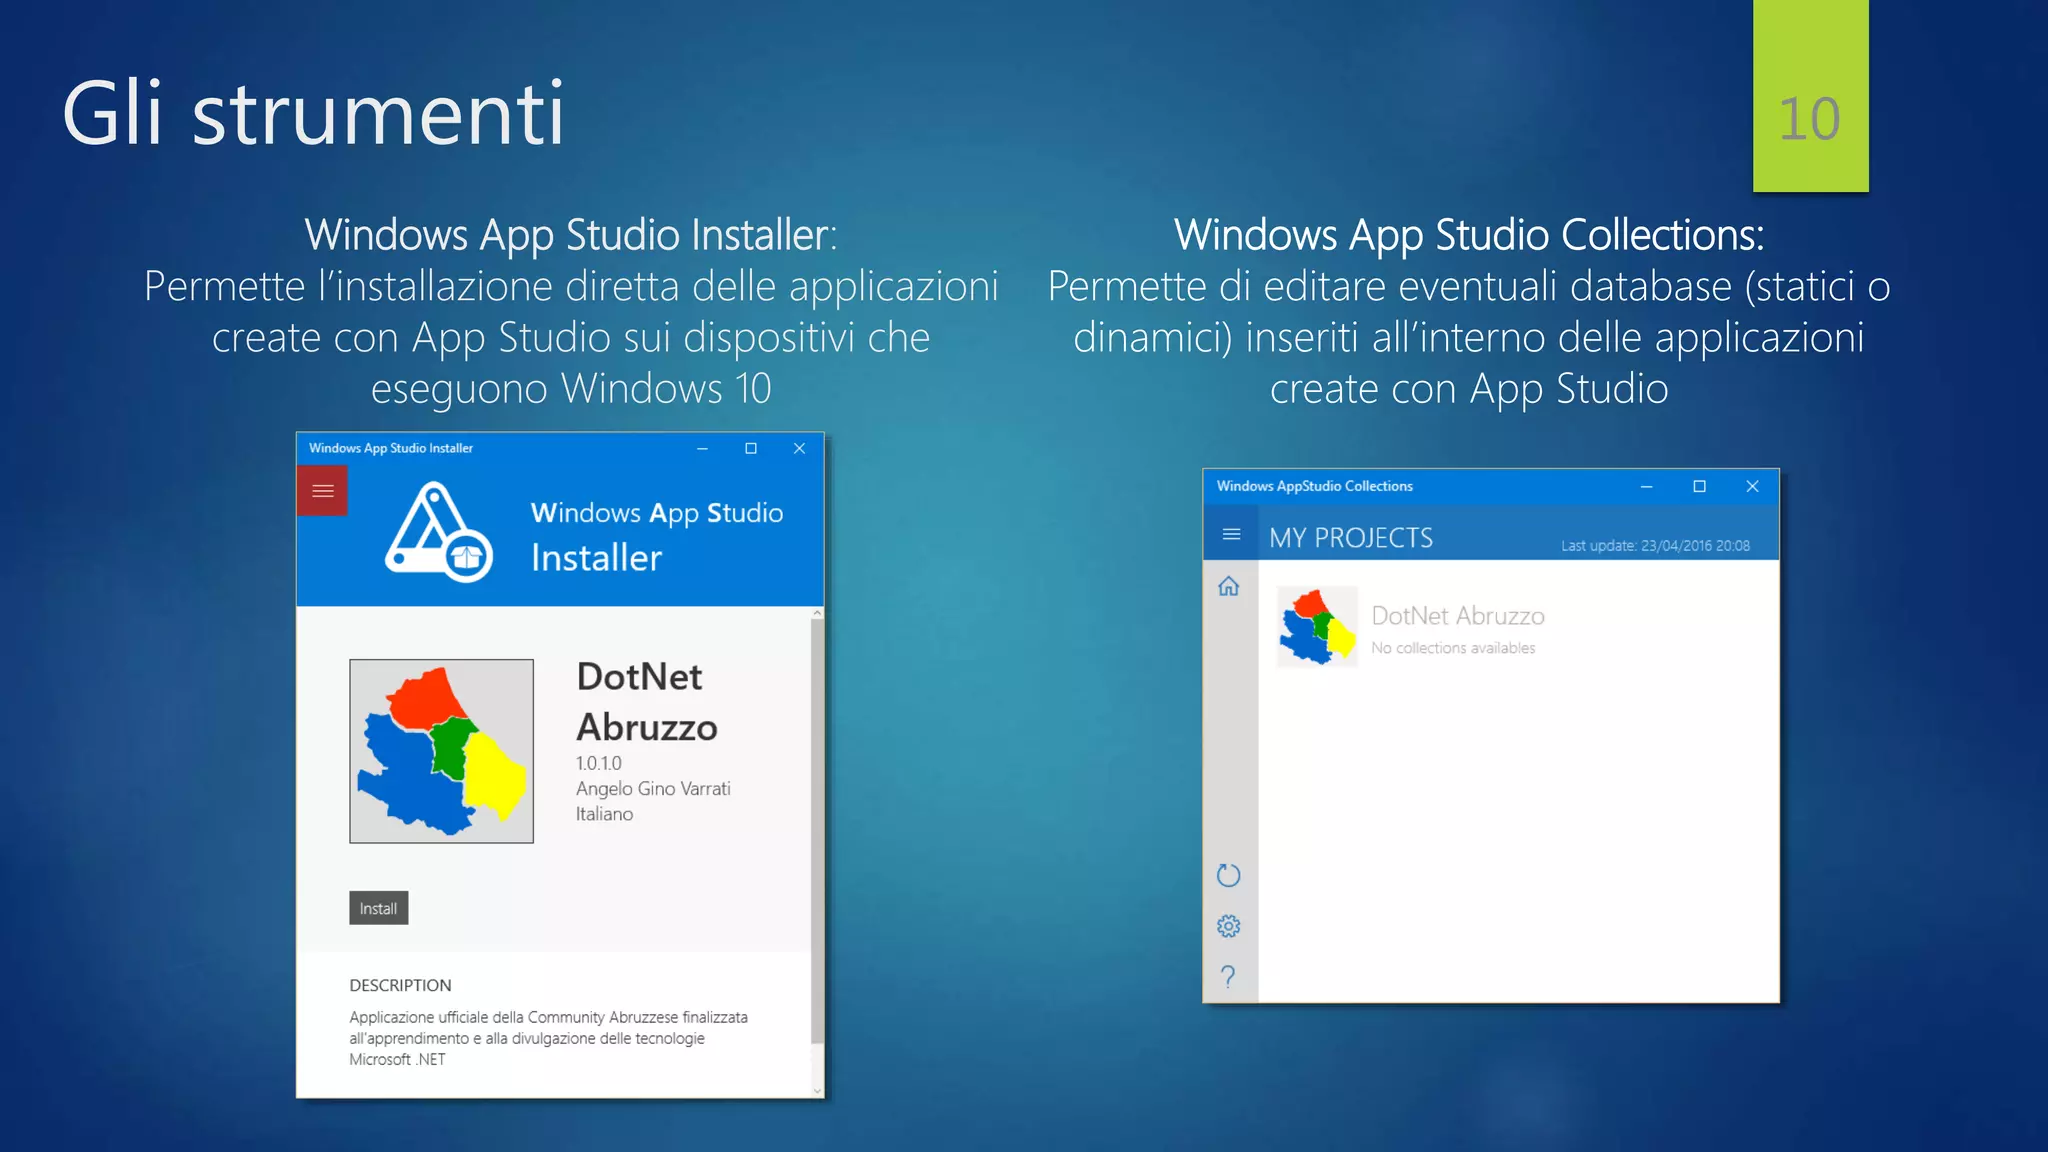Open hamburger menu in Collections window
Viewport: 2048px width, 1152px height.
click(x=1231, y=534)
